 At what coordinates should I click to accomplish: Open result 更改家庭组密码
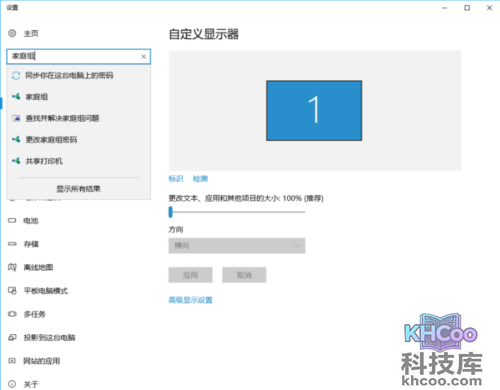51,140
